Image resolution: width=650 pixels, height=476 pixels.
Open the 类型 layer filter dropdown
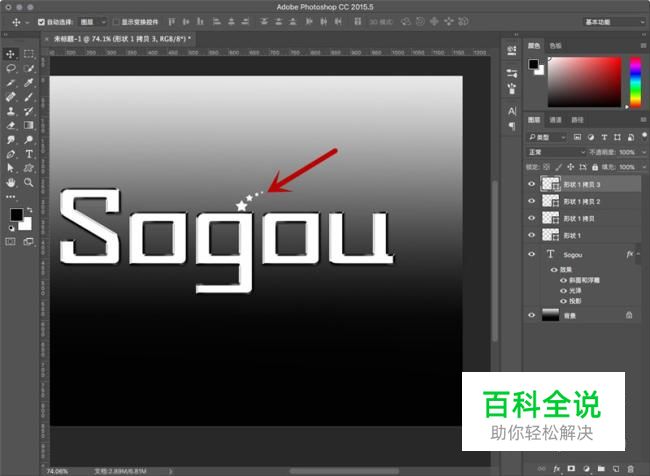click(x=547, y=137)
